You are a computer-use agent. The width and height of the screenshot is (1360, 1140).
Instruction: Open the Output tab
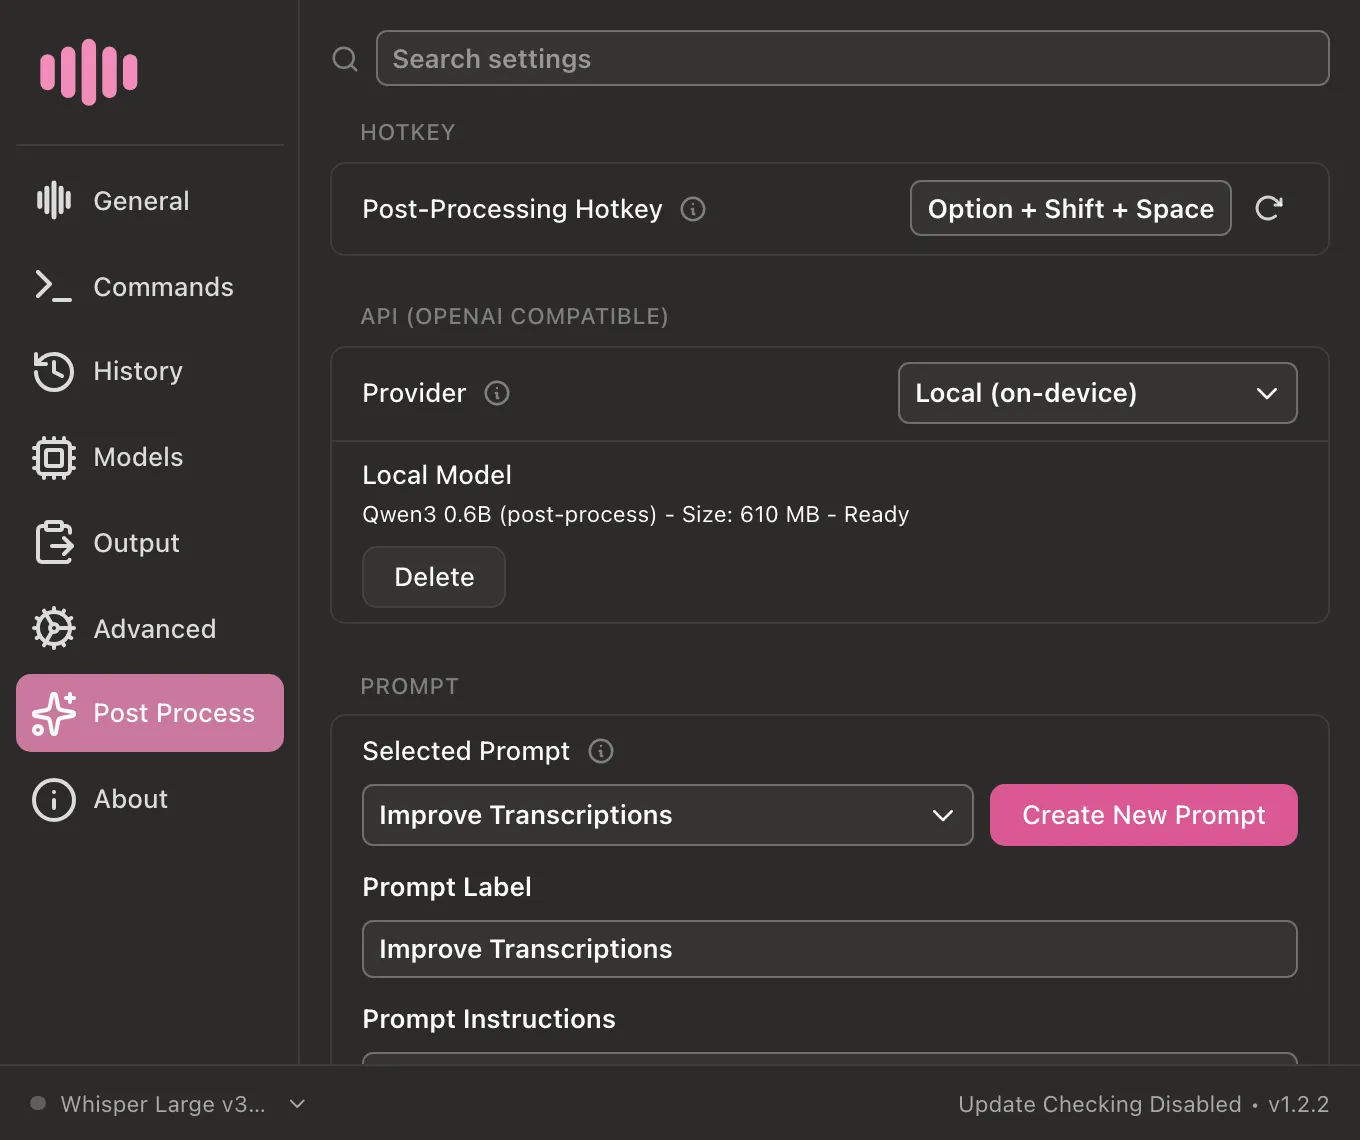[150, 543]
